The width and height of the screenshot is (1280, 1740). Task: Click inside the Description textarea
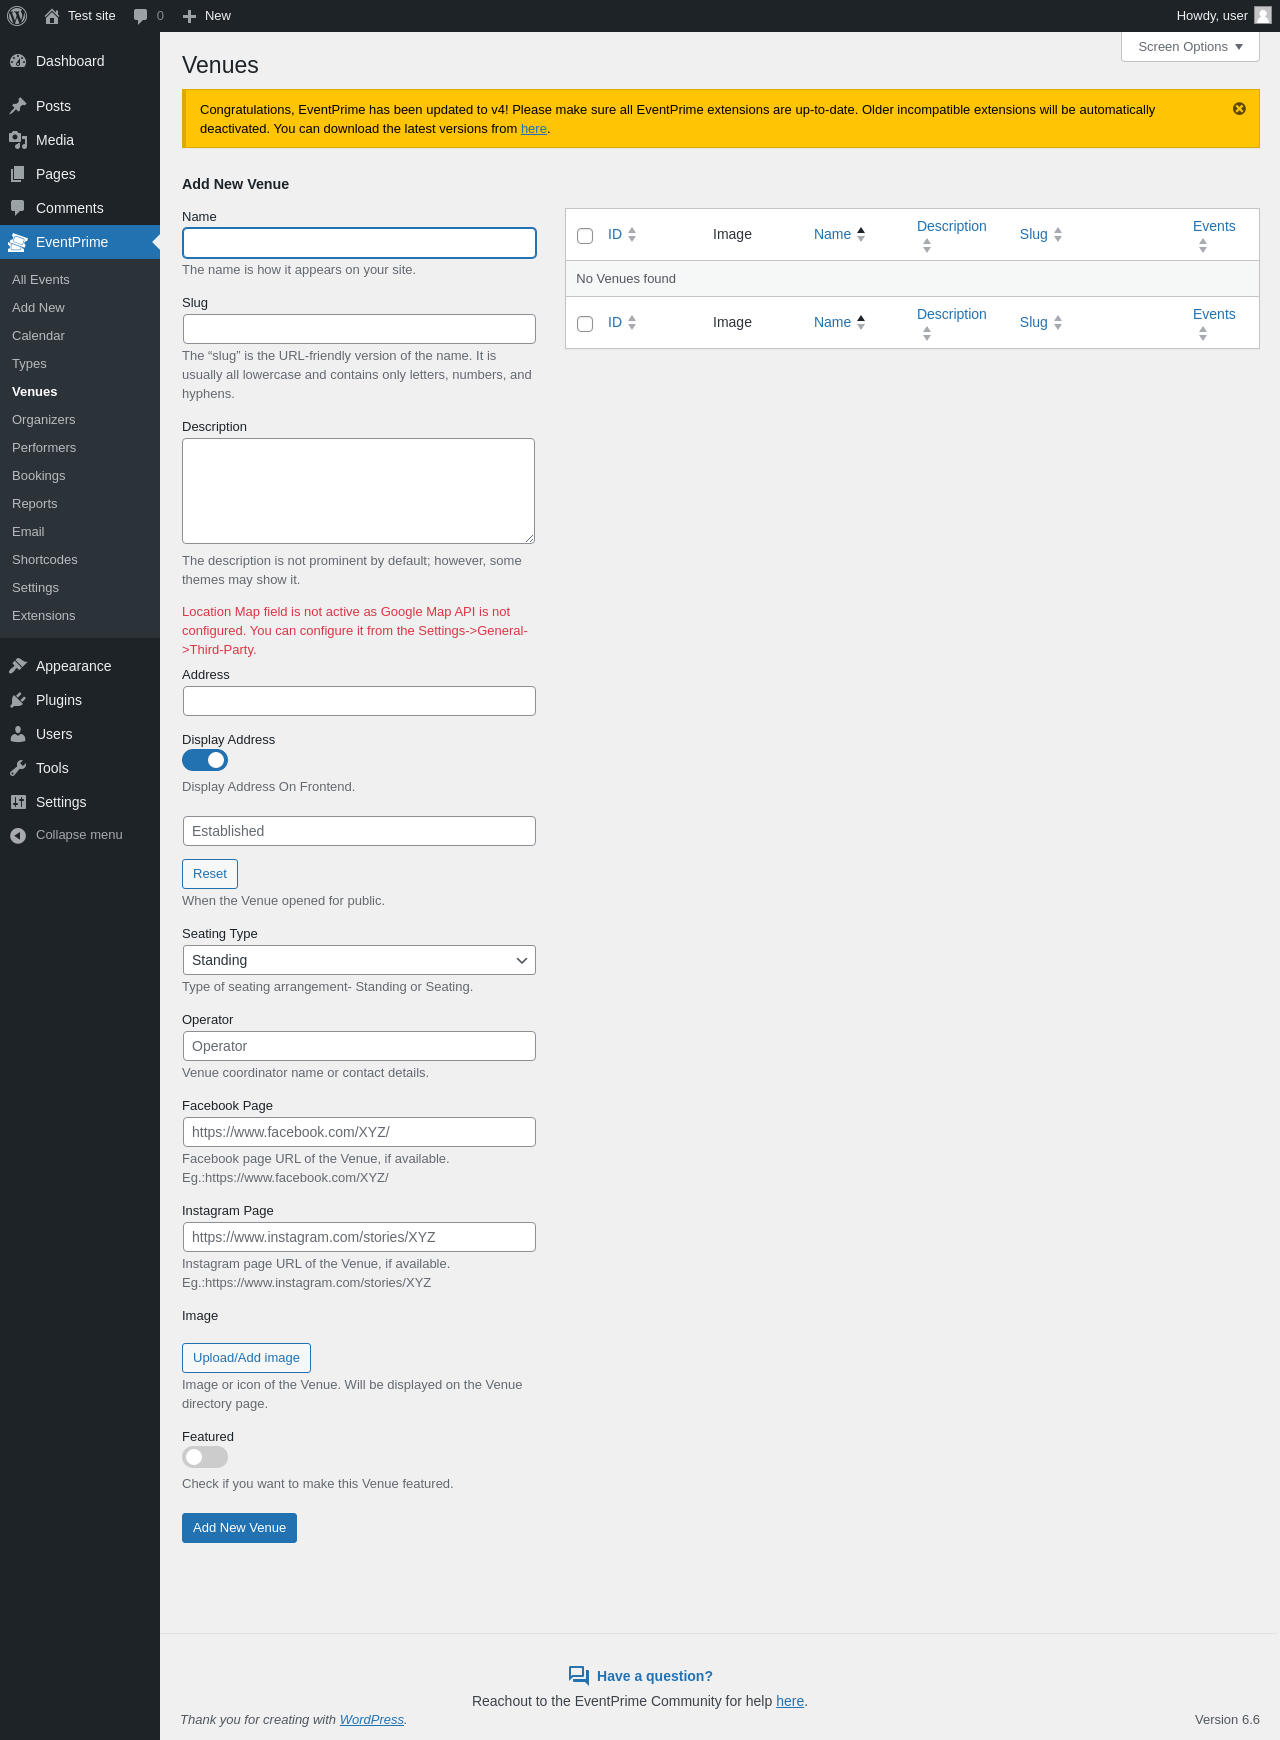pyautogui.click(x=359, y=491)
